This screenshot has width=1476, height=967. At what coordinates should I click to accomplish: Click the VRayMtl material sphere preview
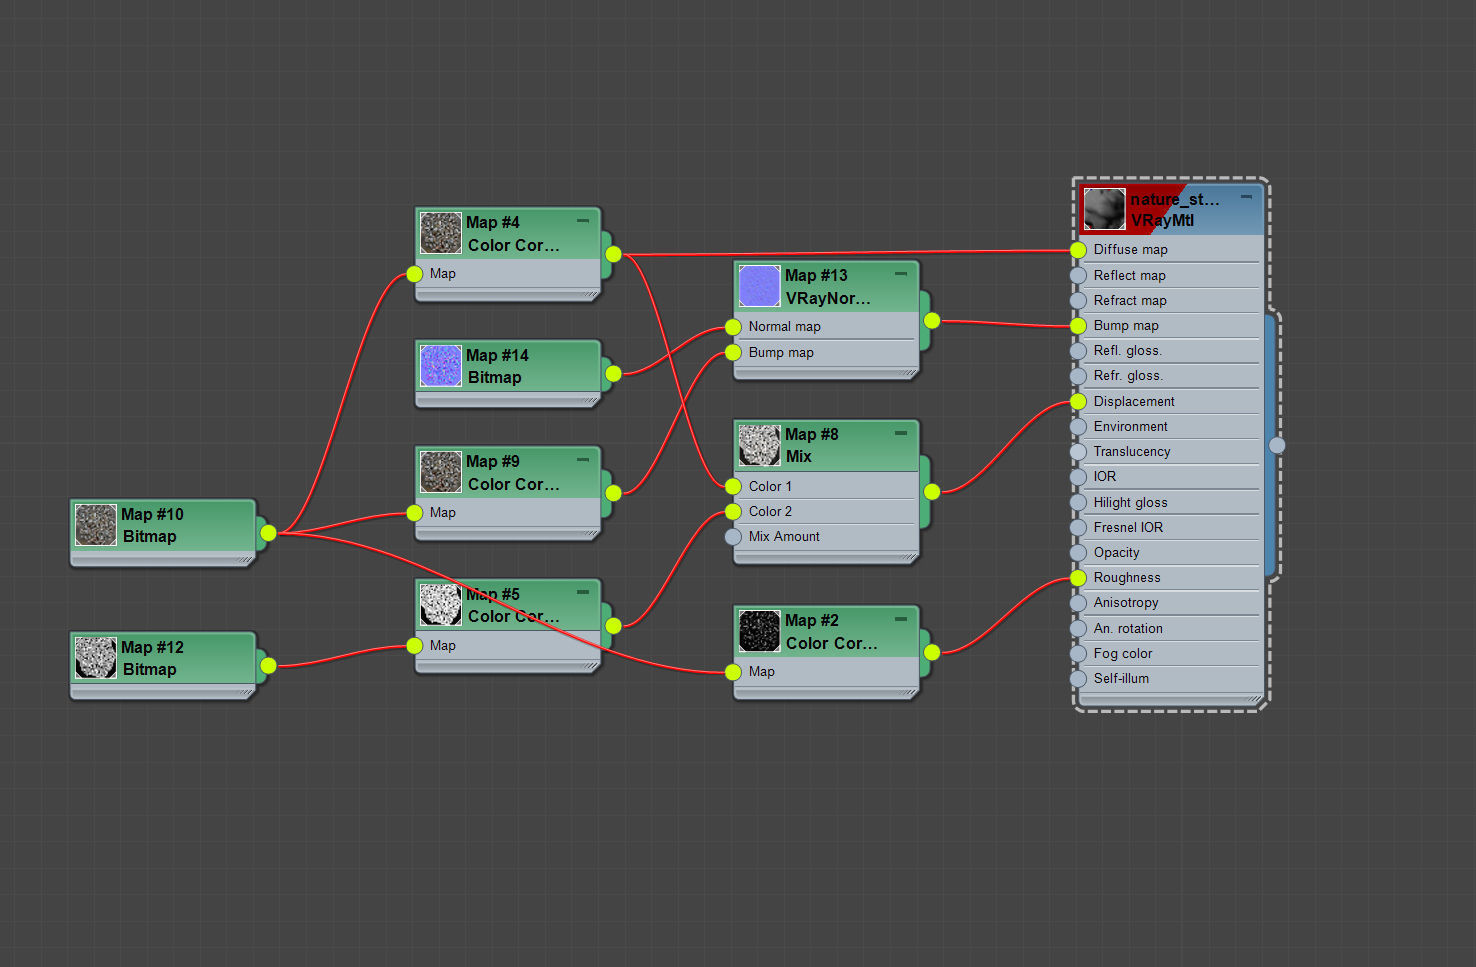coord(1104,209)
